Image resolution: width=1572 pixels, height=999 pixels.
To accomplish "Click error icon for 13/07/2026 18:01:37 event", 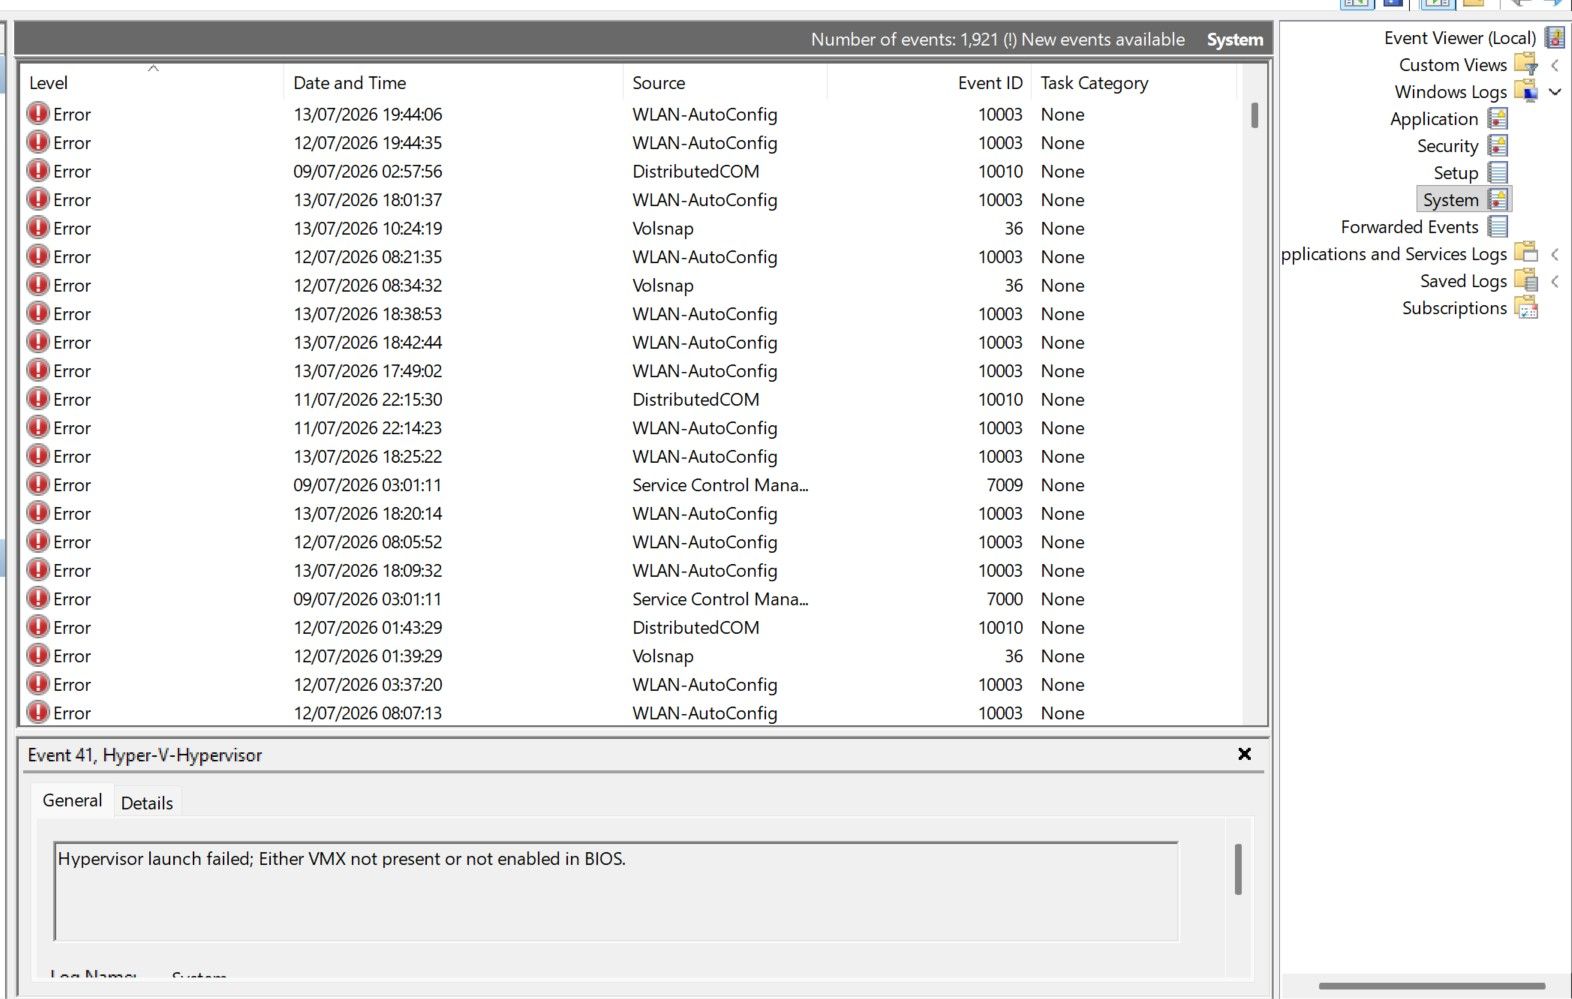I will tap(38, 200).
